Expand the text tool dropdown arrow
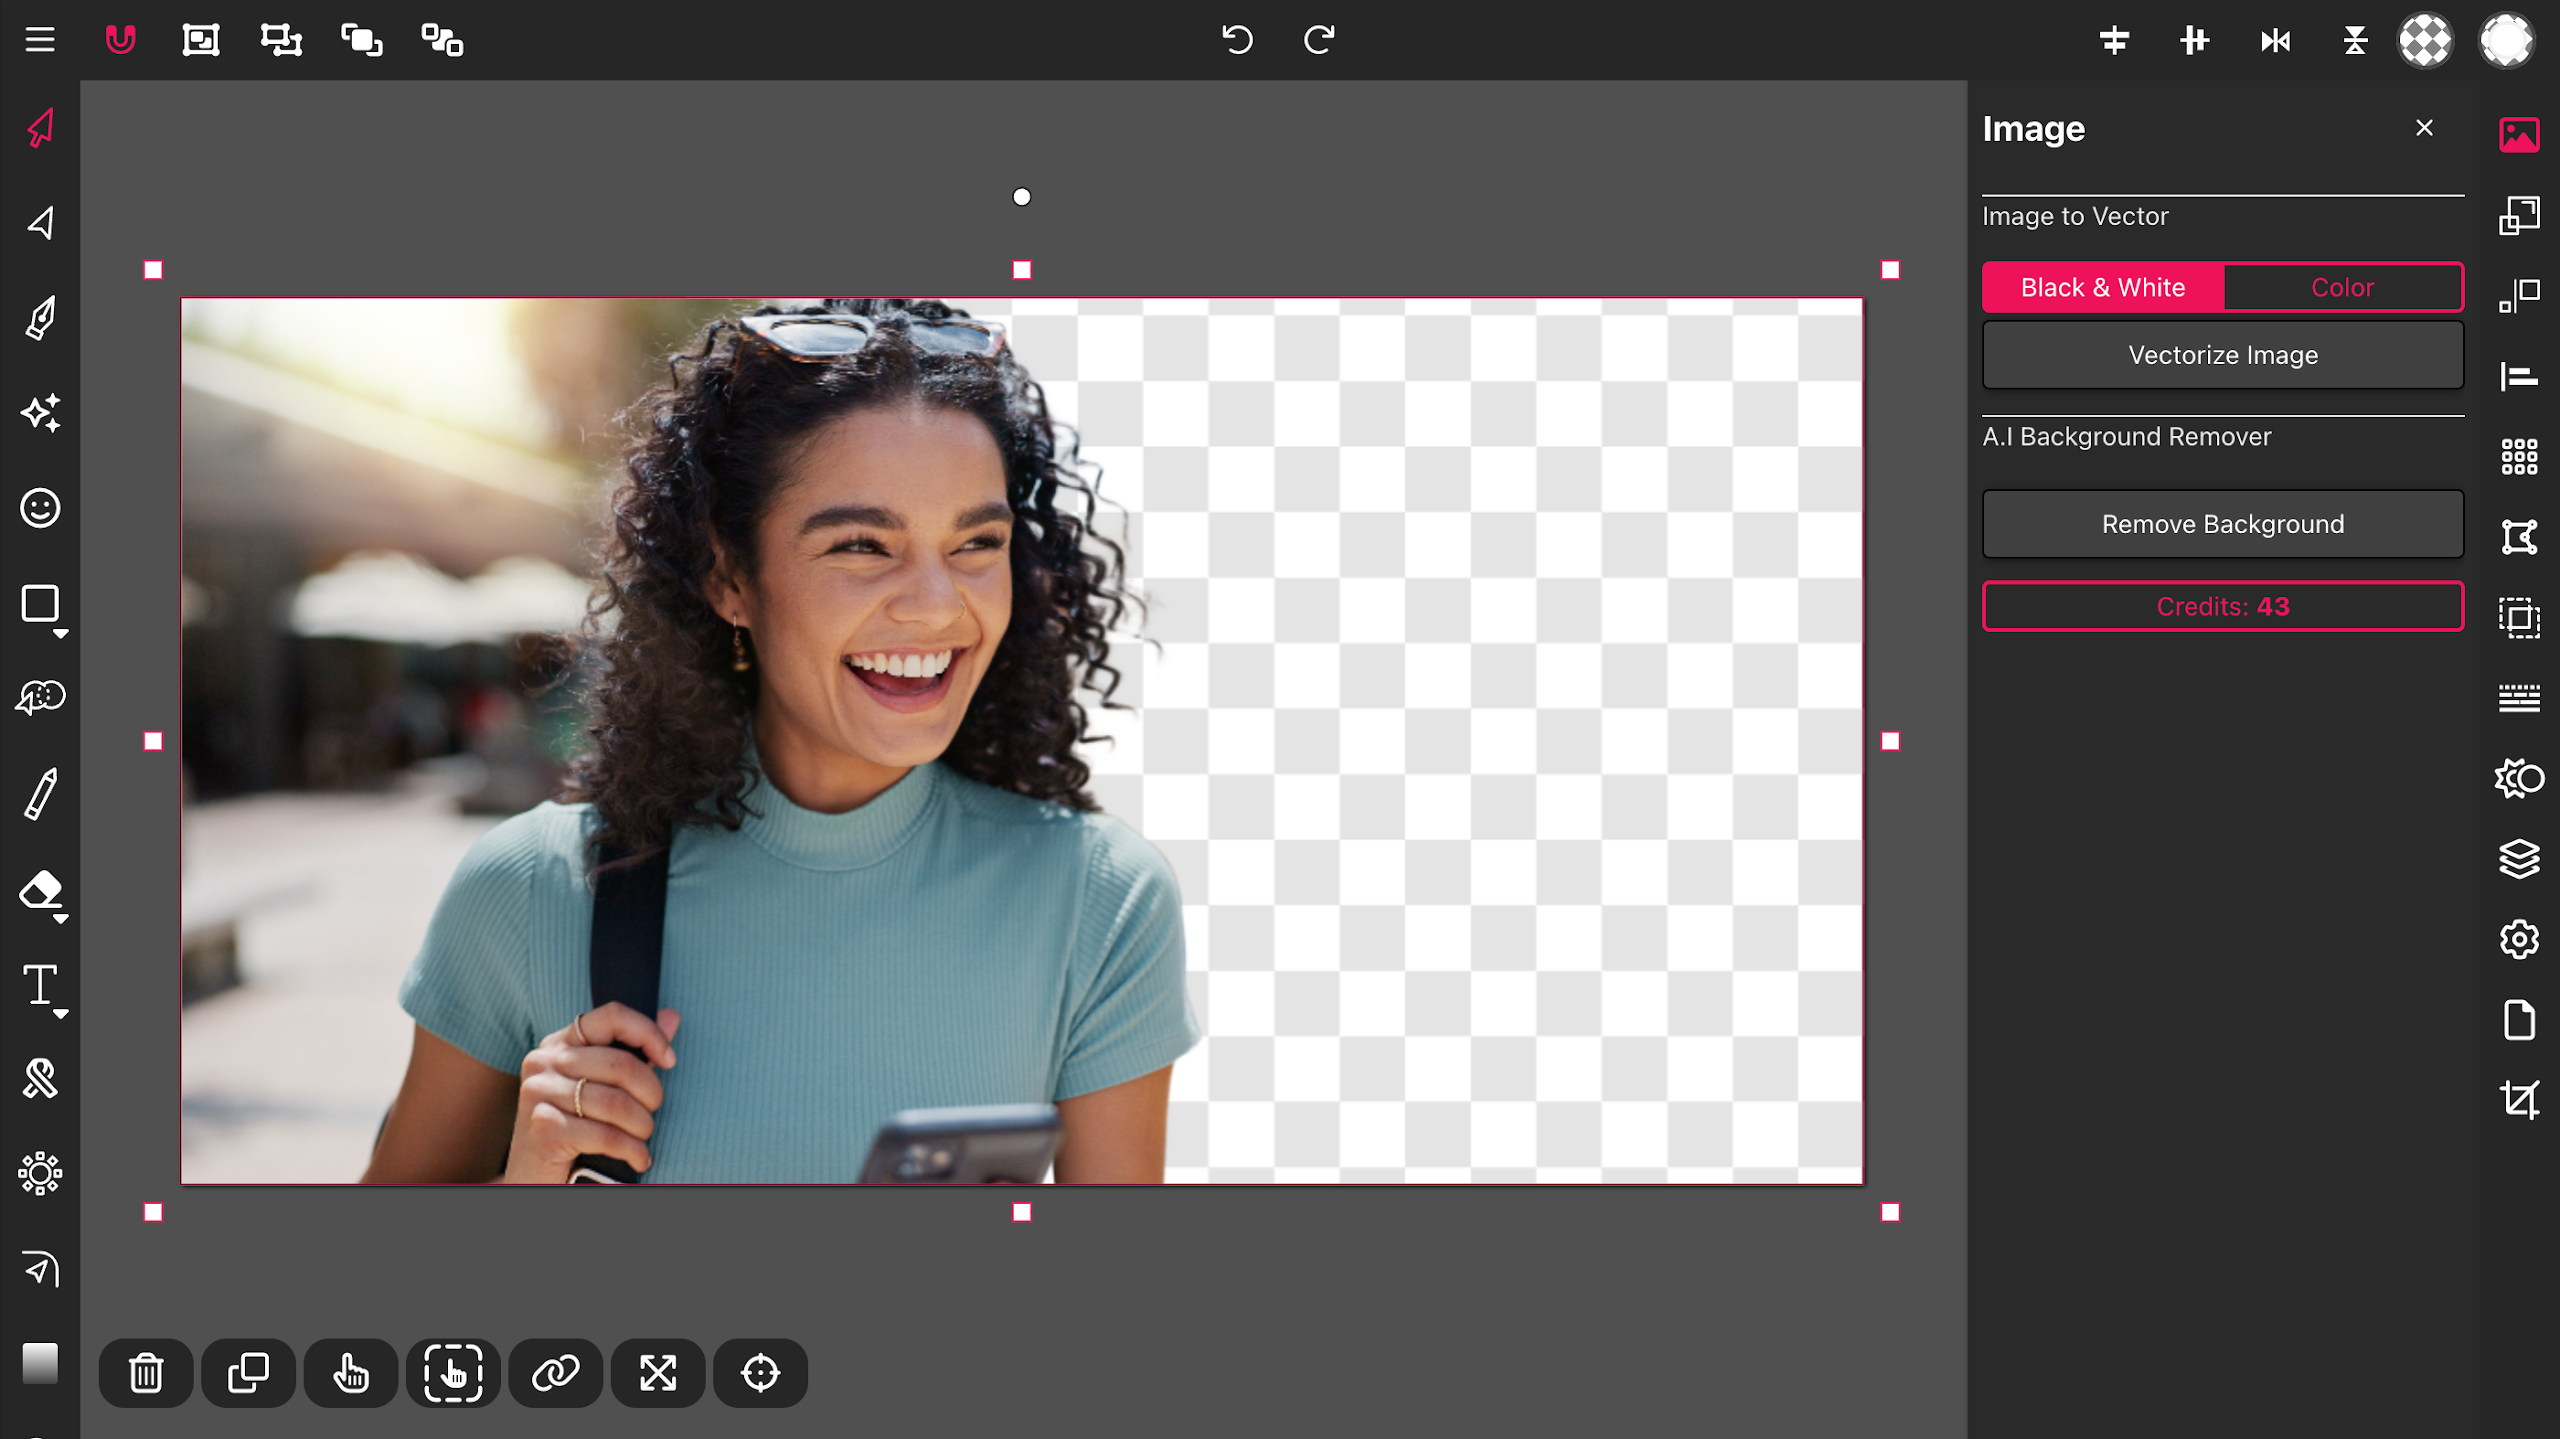The width and height of the screenshot is (2560, 1439). pyautogui.click(x=61, y=1014)
